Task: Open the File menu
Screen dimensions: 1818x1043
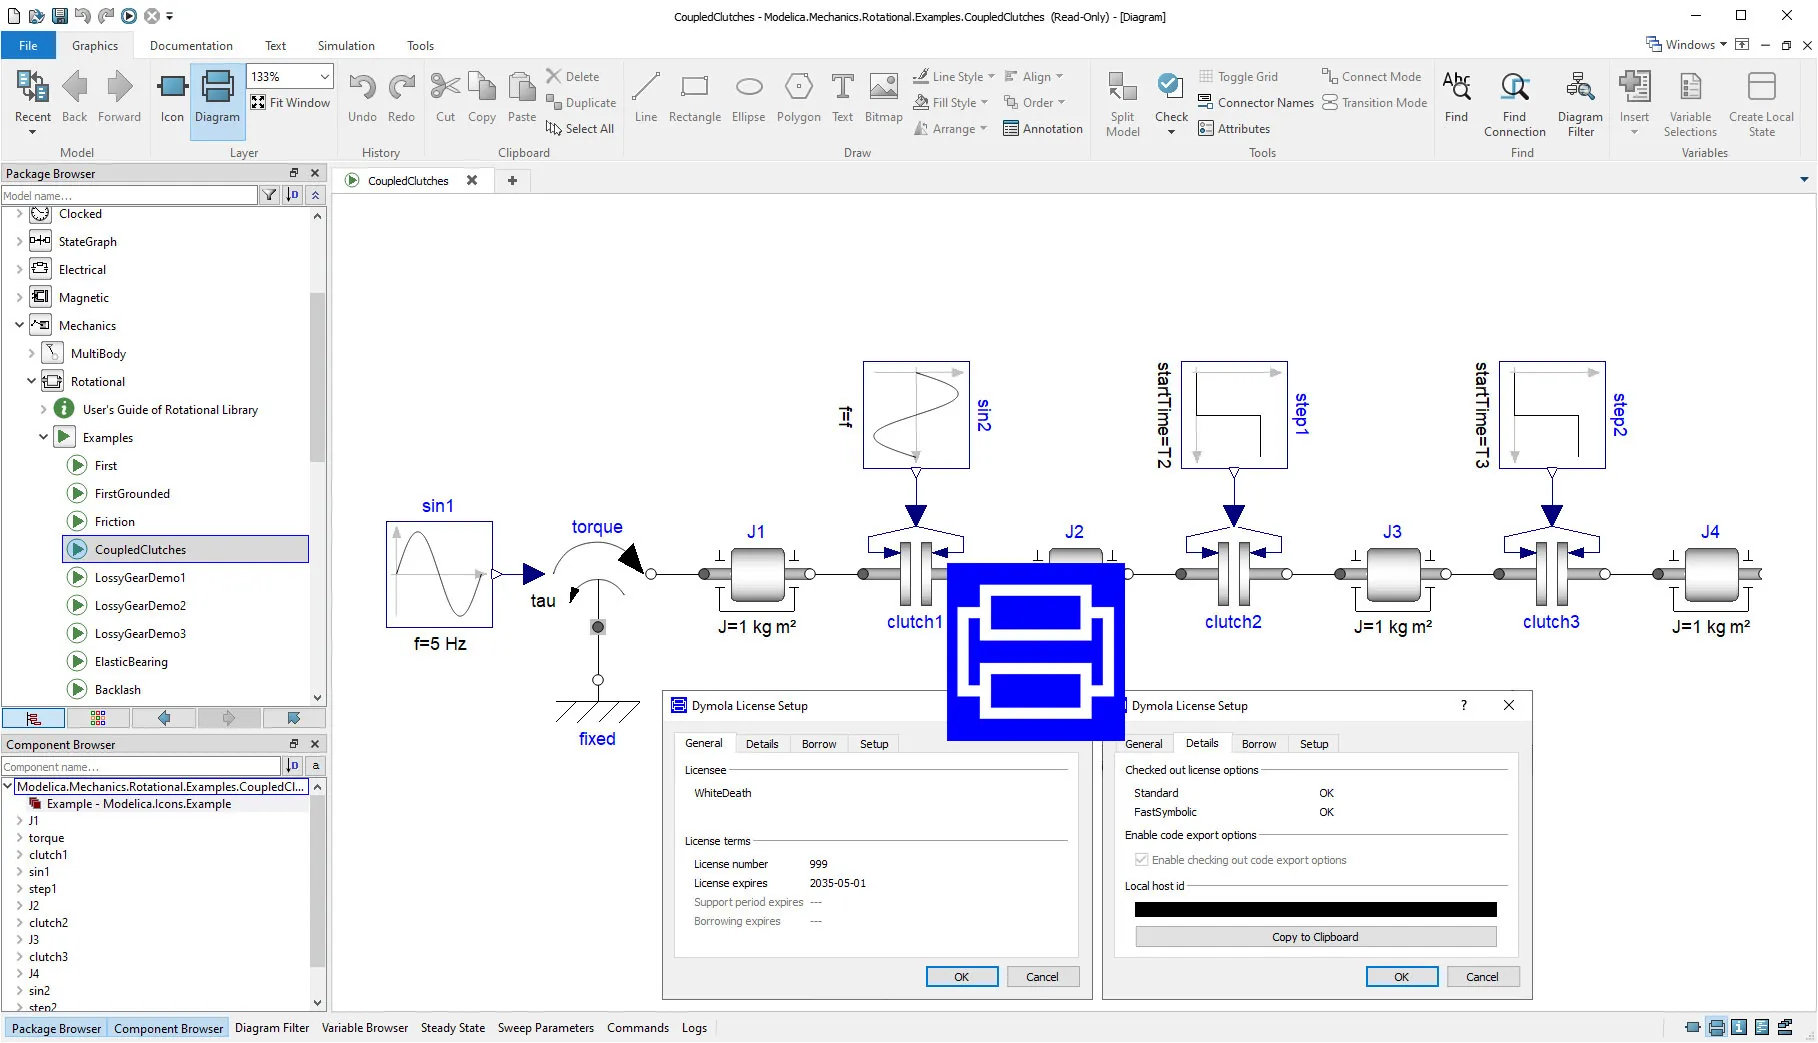Action: click(x=28, y=45)
